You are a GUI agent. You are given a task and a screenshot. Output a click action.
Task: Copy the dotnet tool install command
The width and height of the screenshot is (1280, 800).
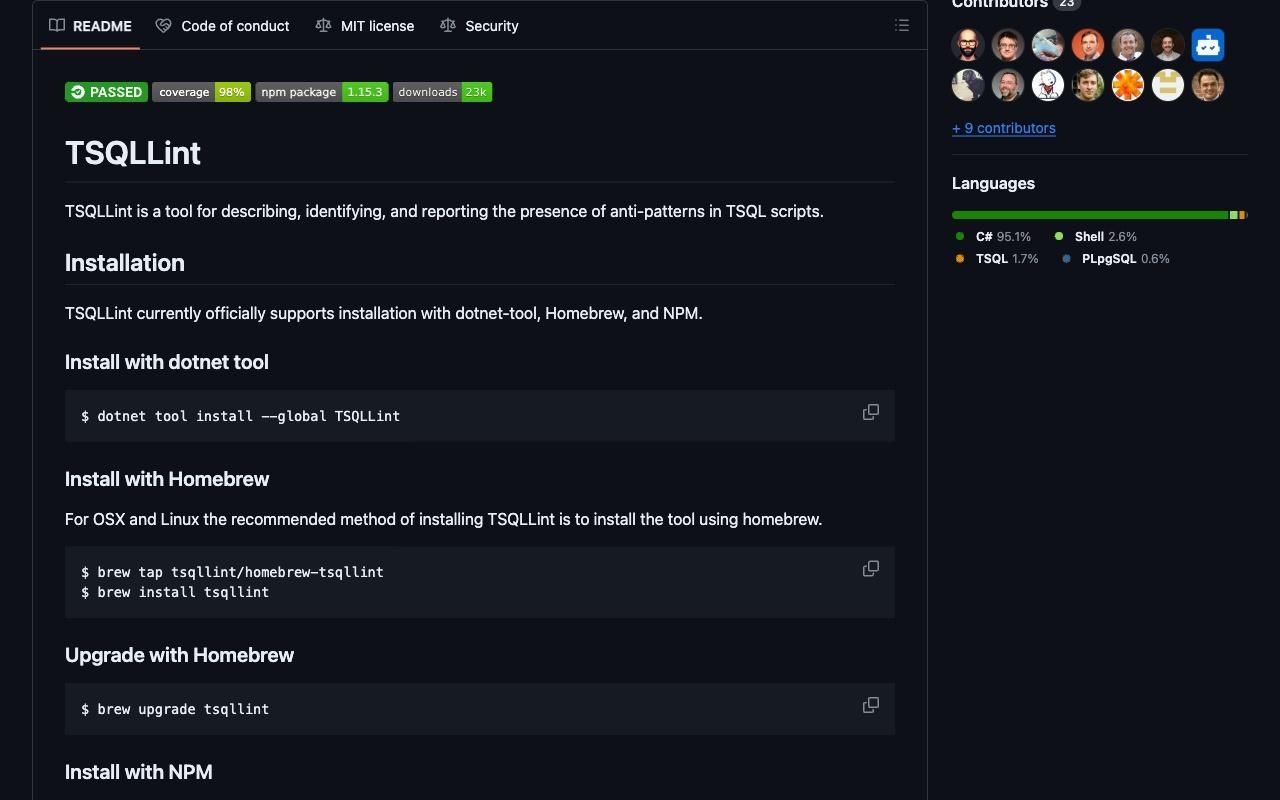pyautogui.click(x=871, y=412)
